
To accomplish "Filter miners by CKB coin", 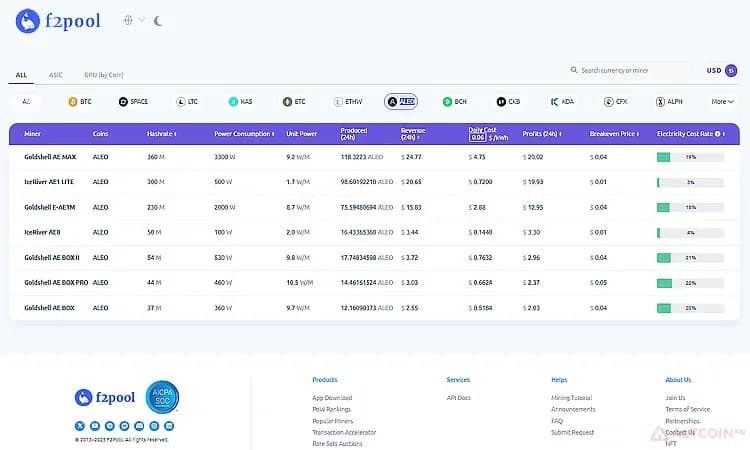I will click(508, 101).
